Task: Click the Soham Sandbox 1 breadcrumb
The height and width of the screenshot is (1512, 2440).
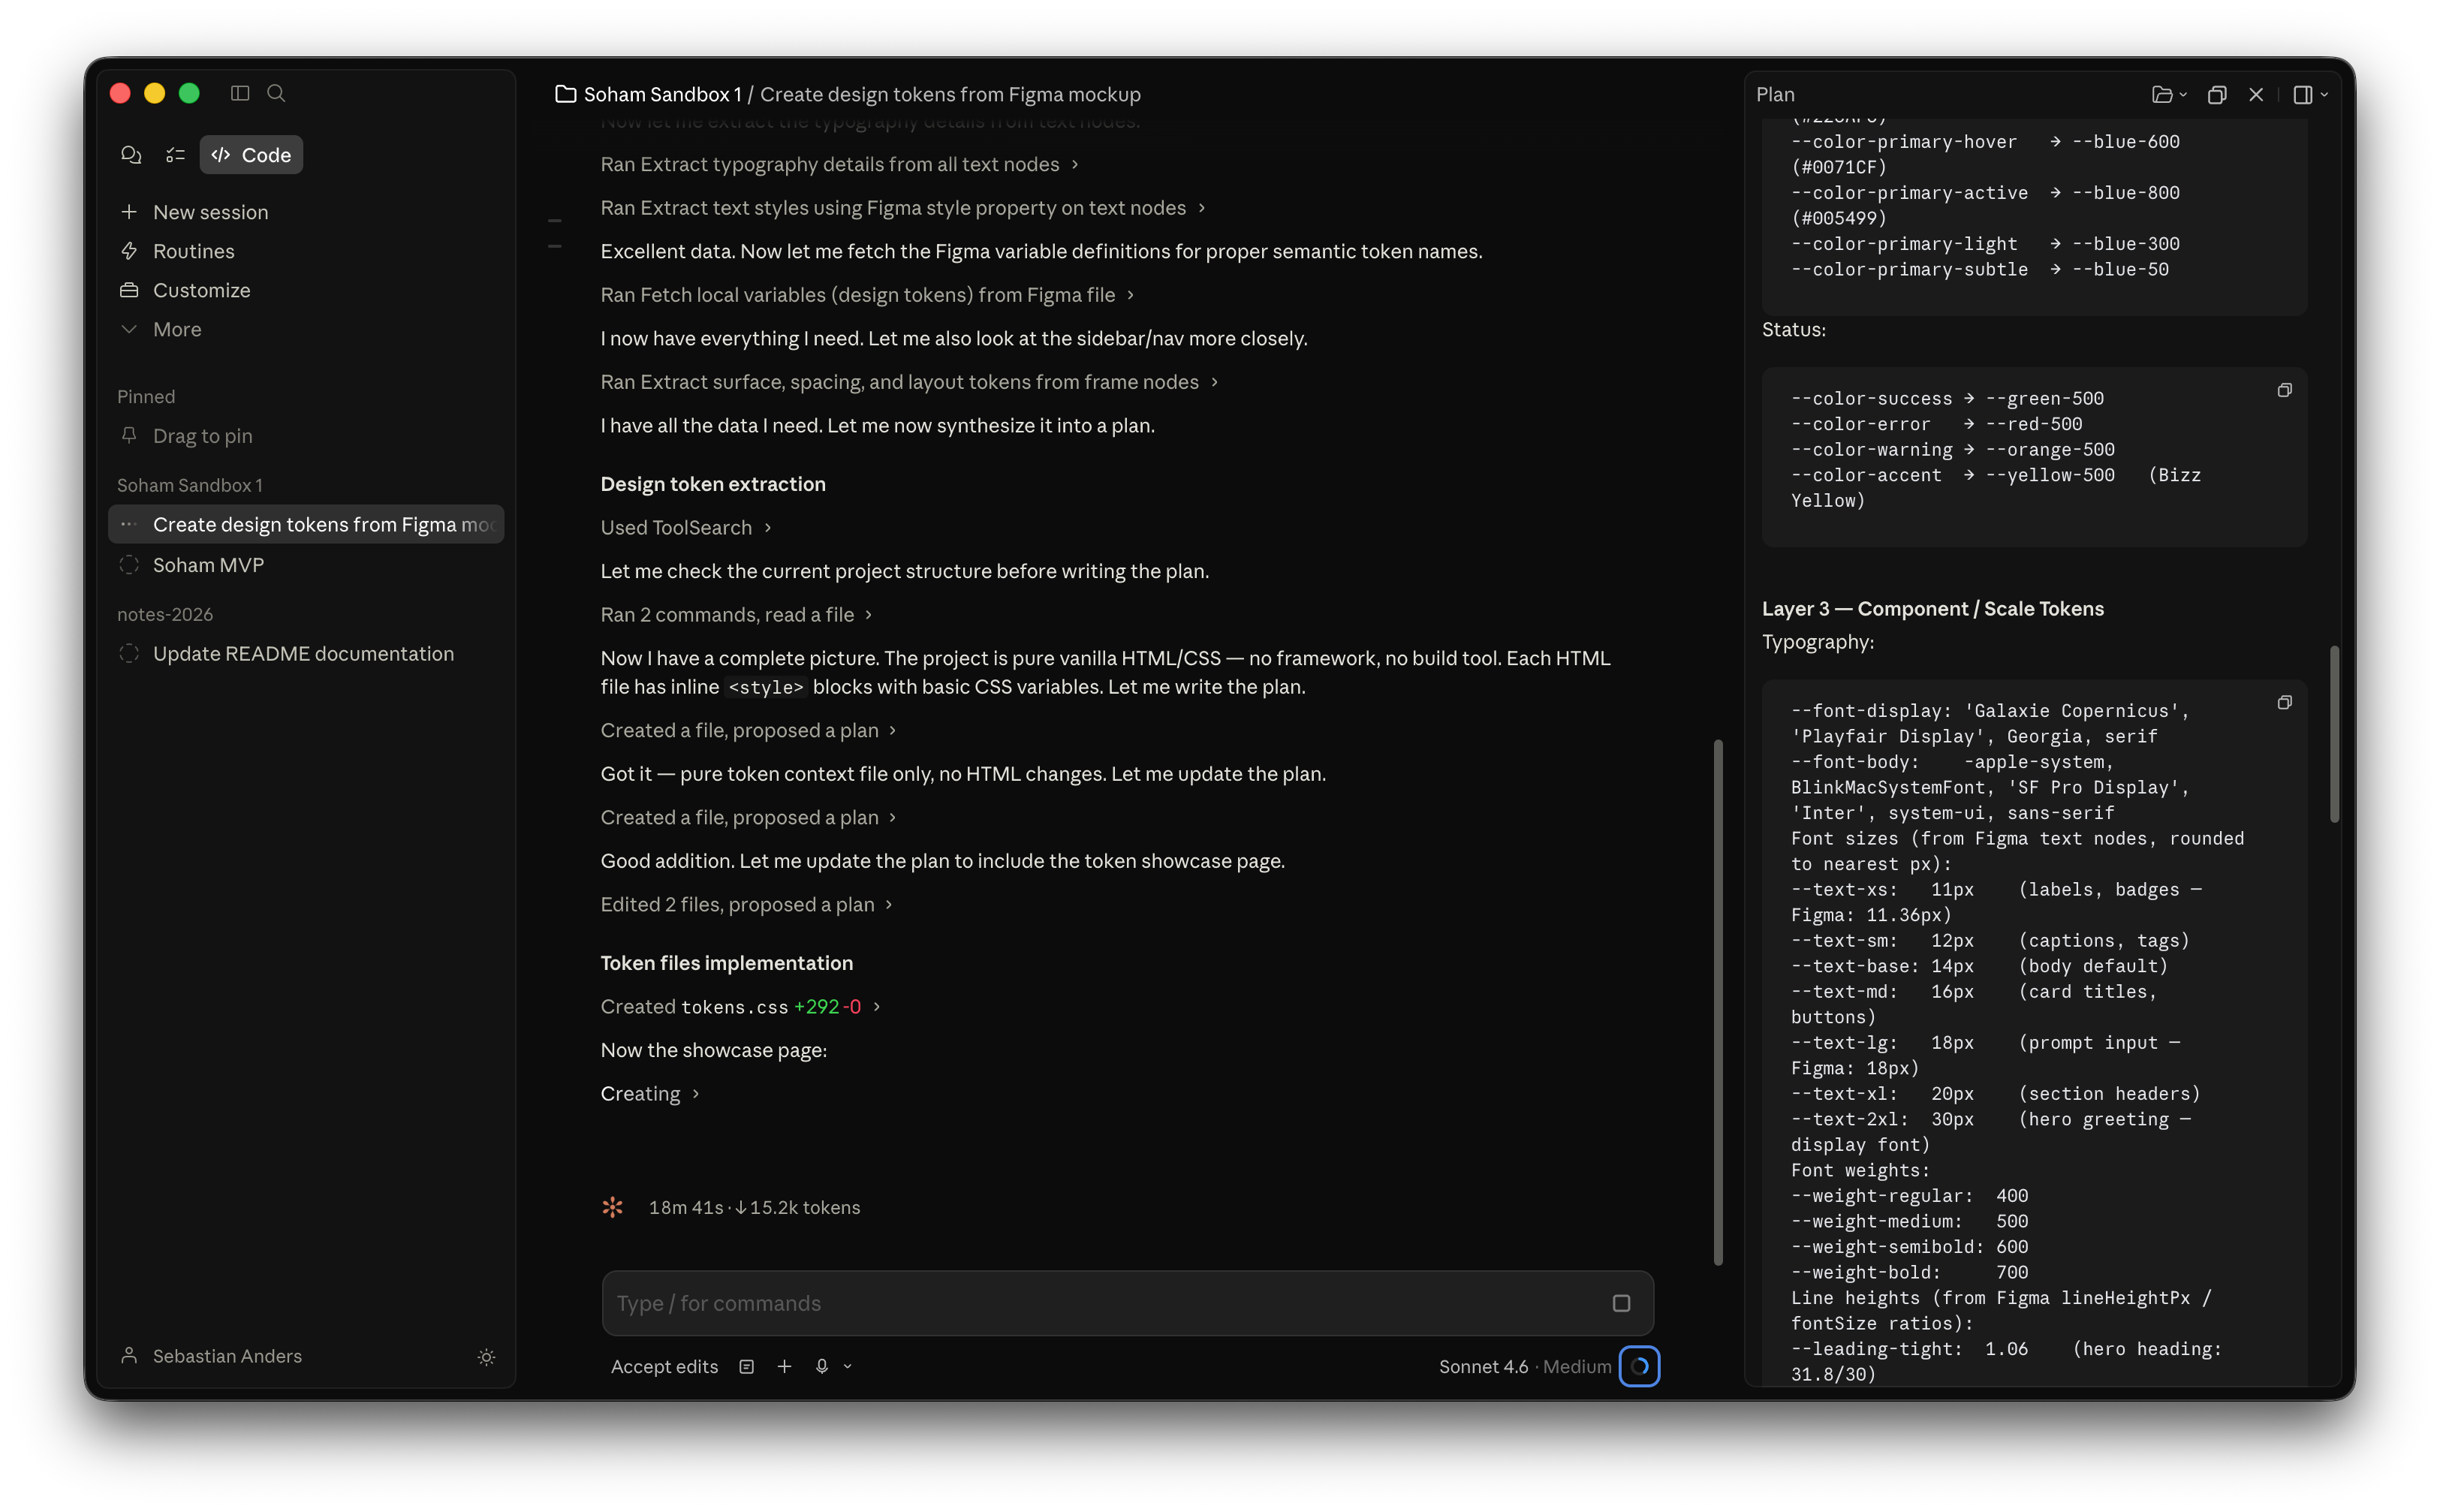Action: tap(663, 94)
